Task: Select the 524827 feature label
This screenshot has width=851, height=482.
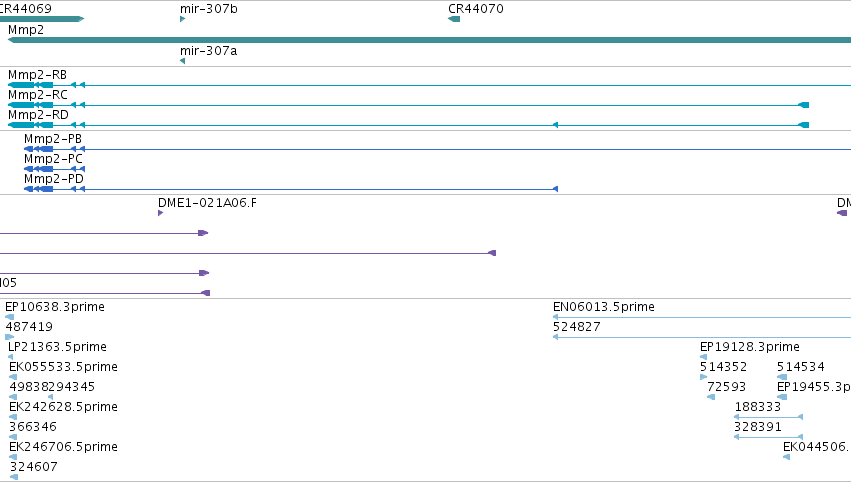Action: pos(577,327)
